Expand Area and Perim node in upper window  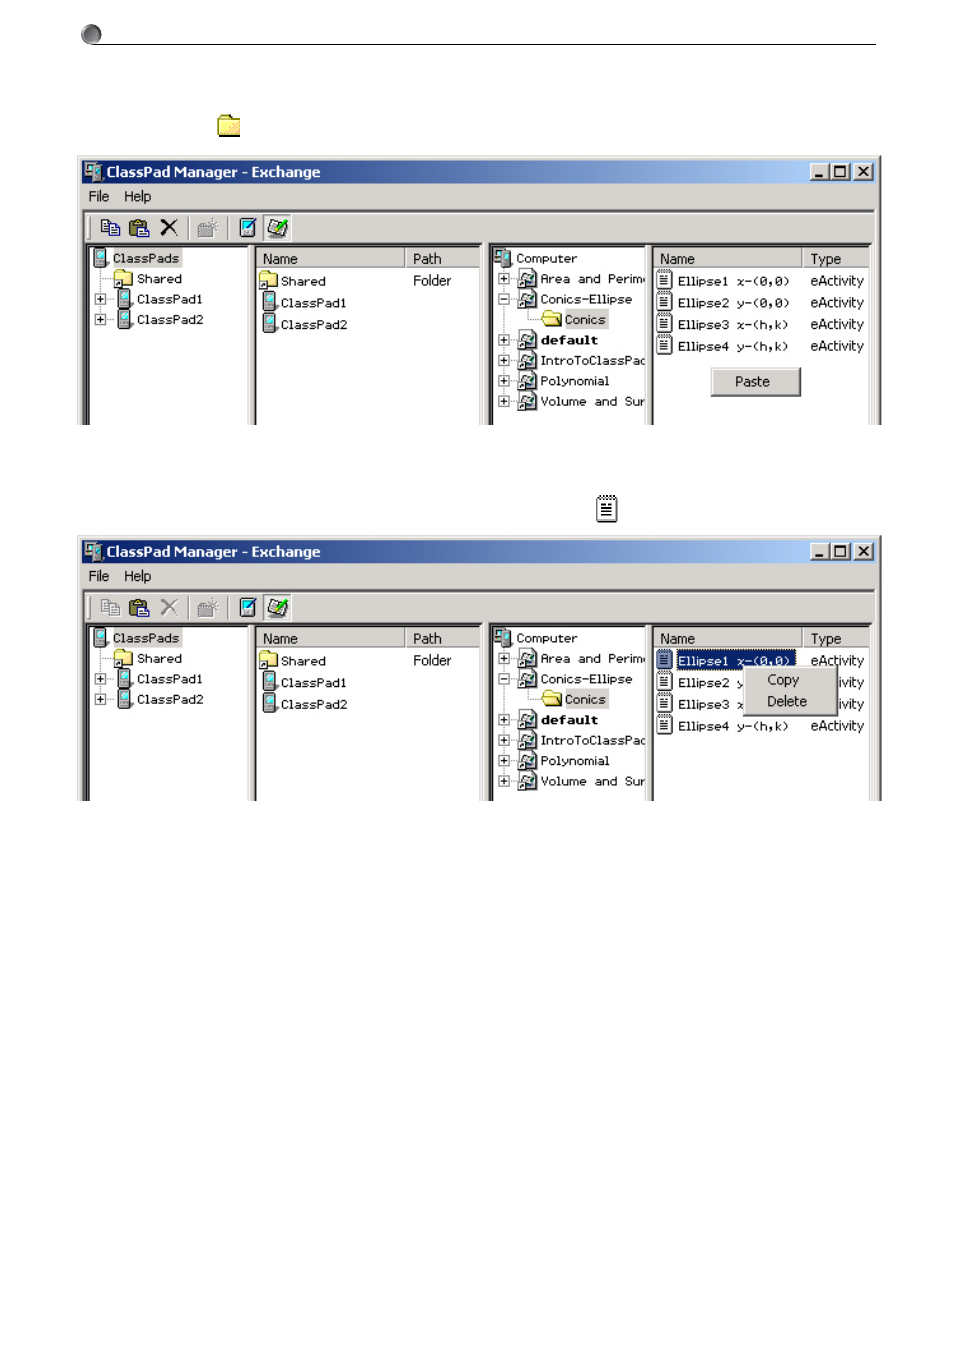pos(504,279)
